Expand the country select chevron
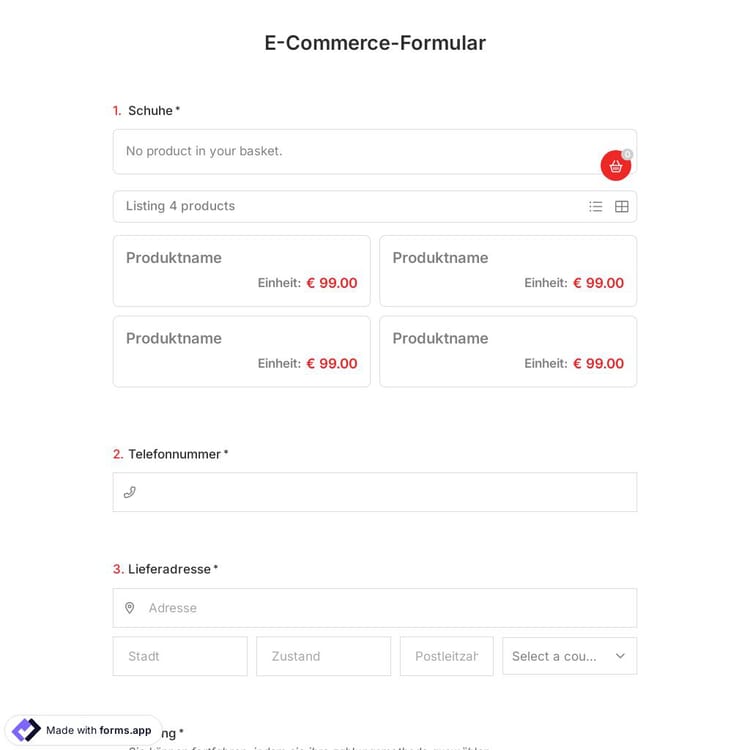 pos(620,656)
